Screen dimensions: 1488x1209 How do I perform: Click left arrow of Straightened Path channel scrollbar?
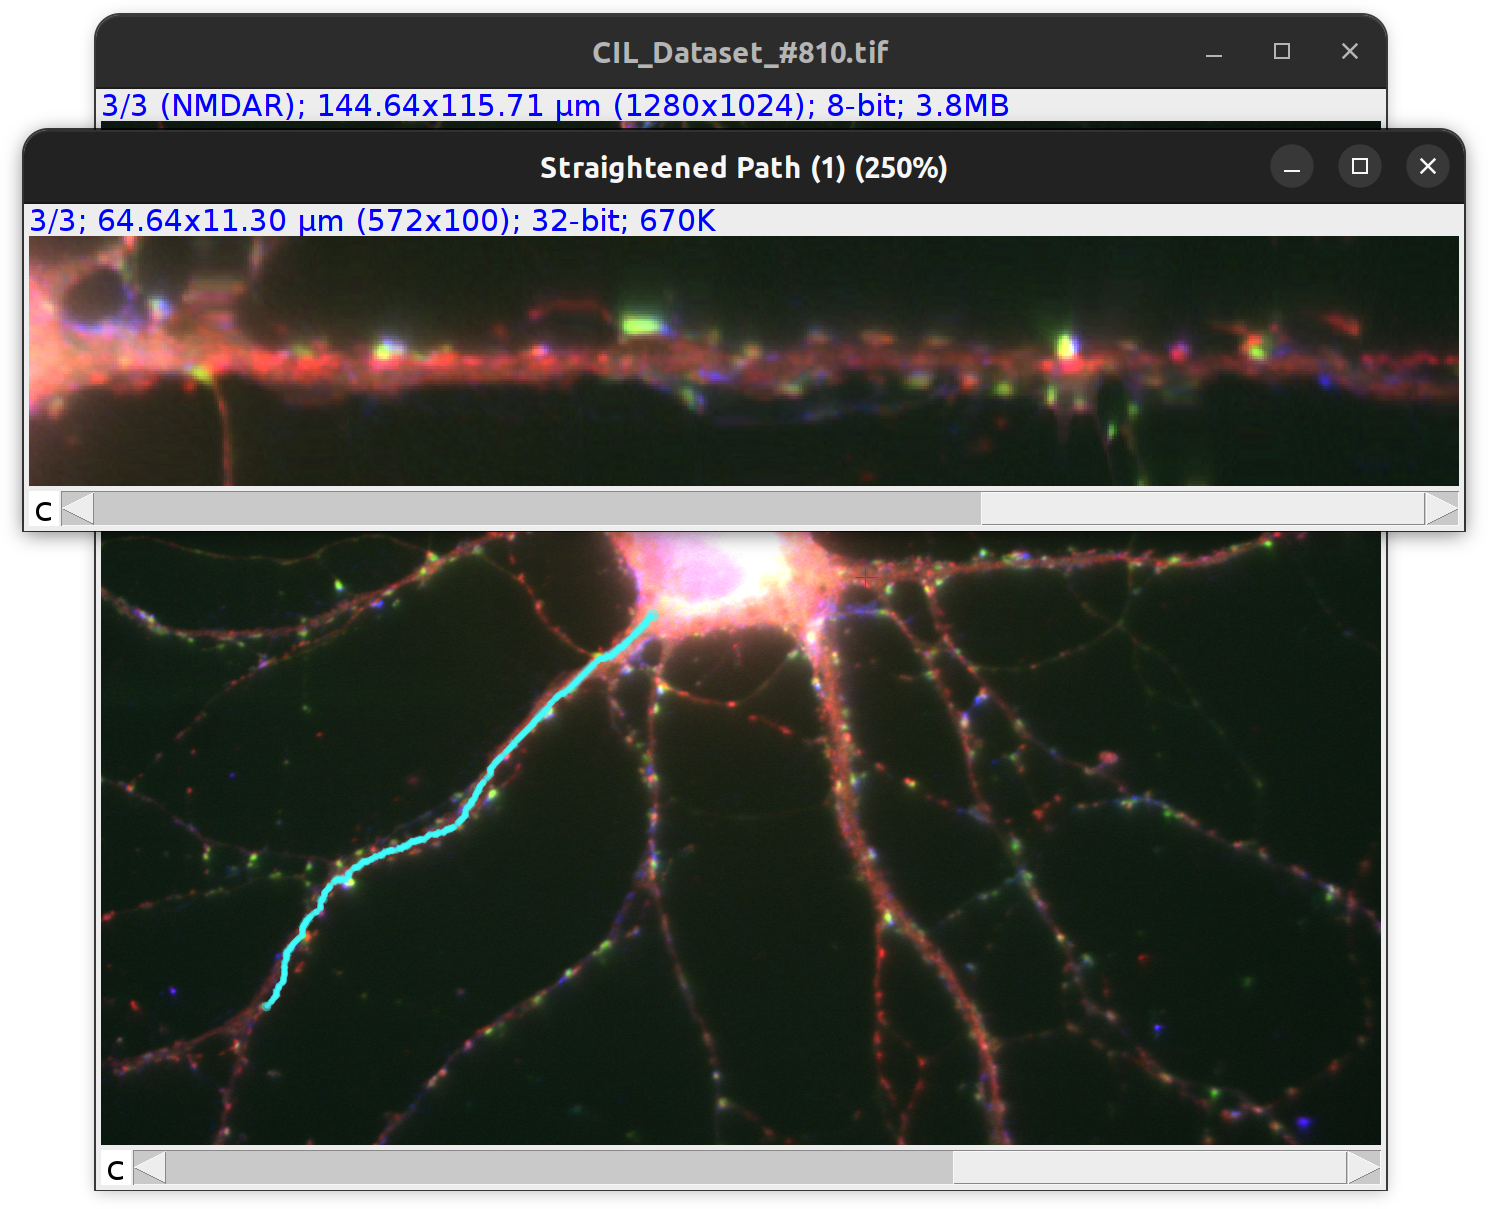coord(78,509)
